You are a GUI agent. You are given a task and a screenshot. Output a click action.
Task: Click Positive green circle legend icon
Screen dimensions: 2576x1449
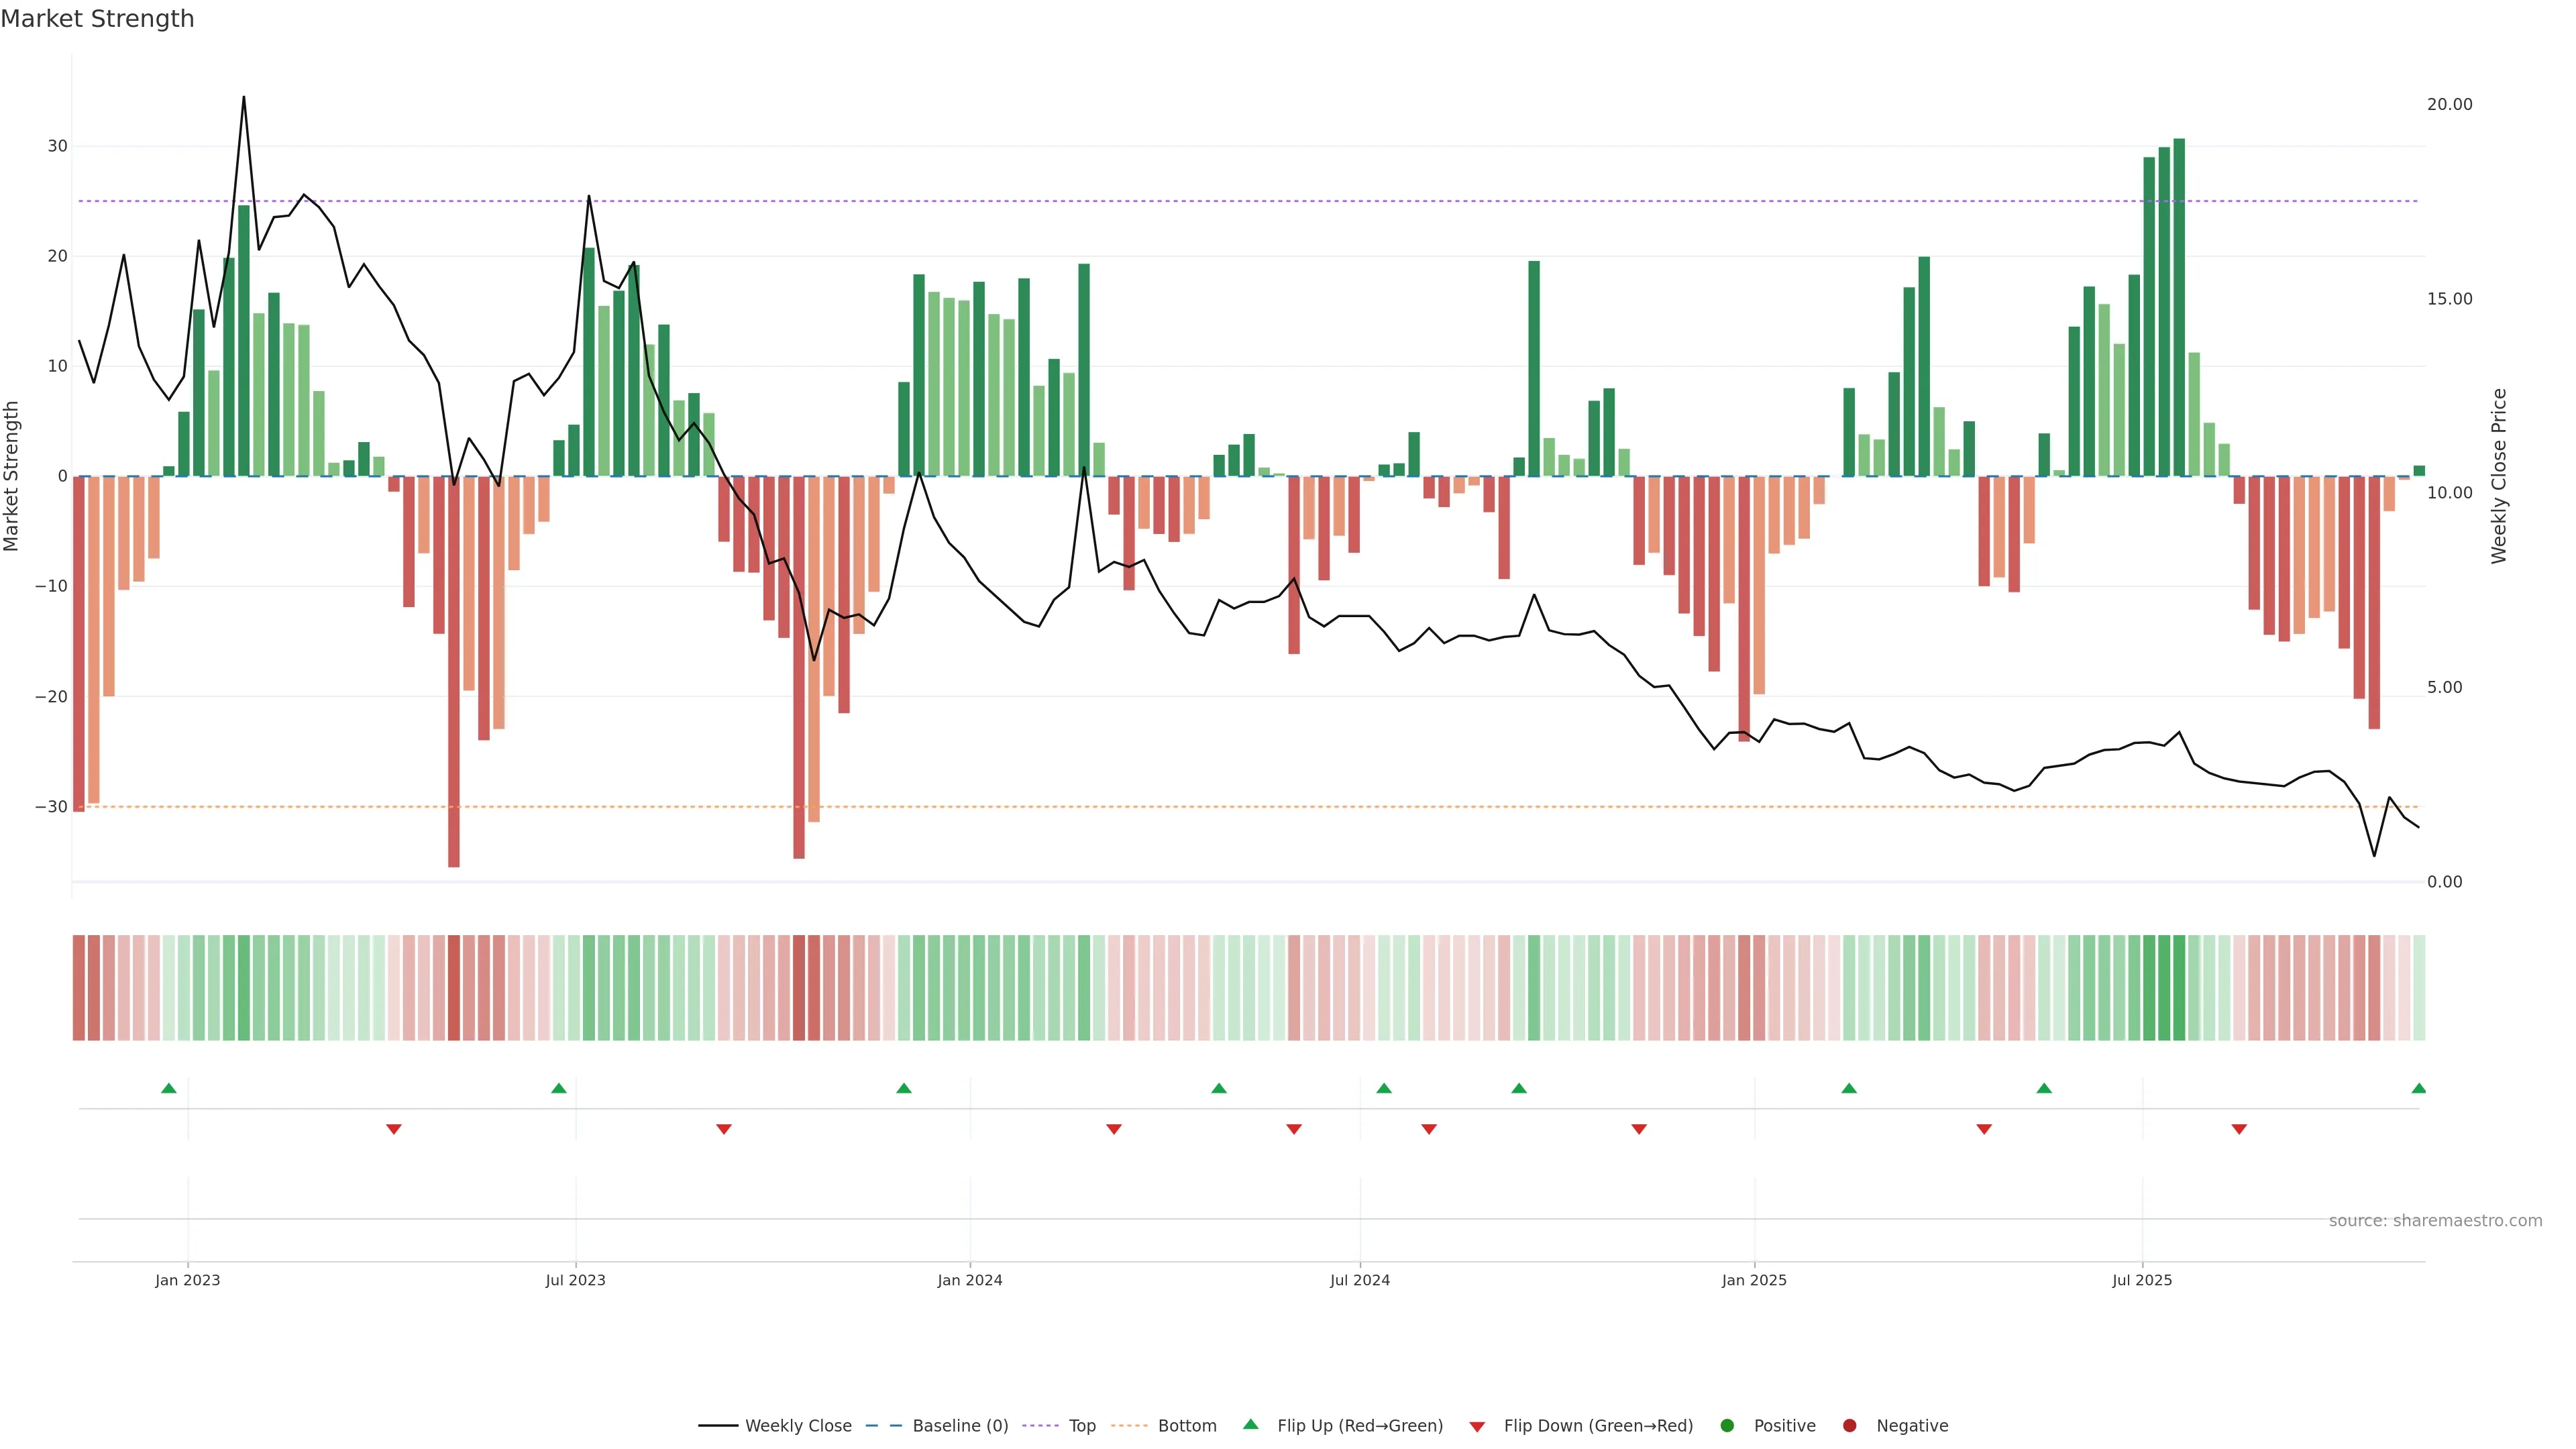1727,1426
